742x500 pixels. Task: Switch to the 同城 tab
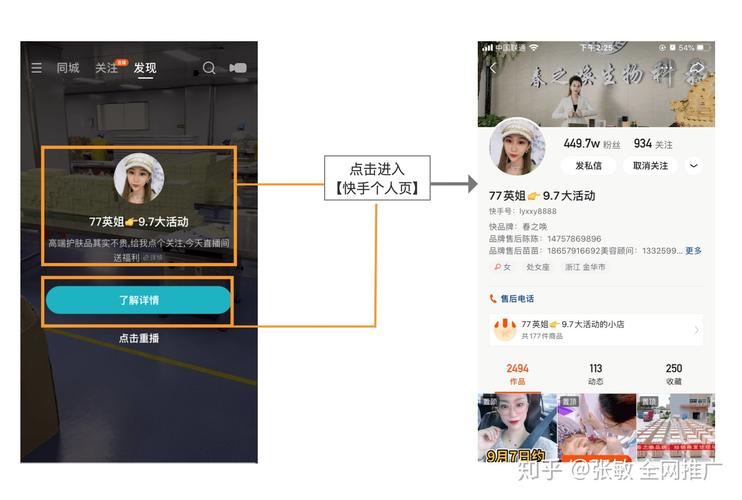(68, 68)
